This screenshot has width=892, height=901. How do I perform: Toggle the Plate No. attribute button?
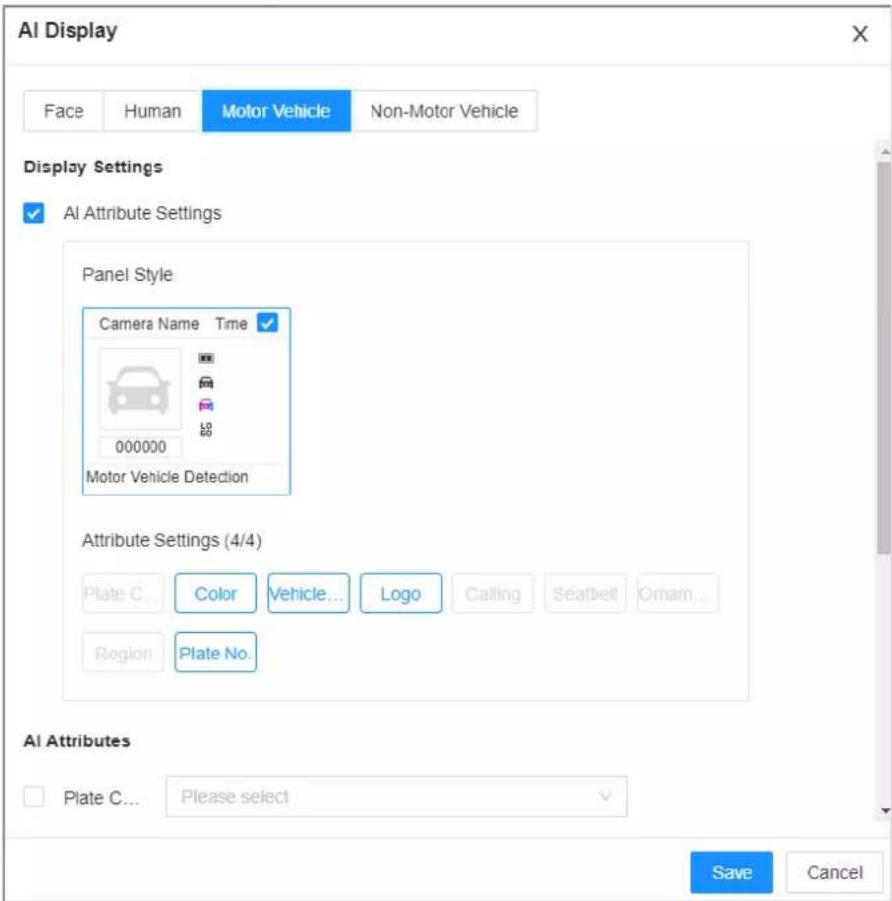216,653
